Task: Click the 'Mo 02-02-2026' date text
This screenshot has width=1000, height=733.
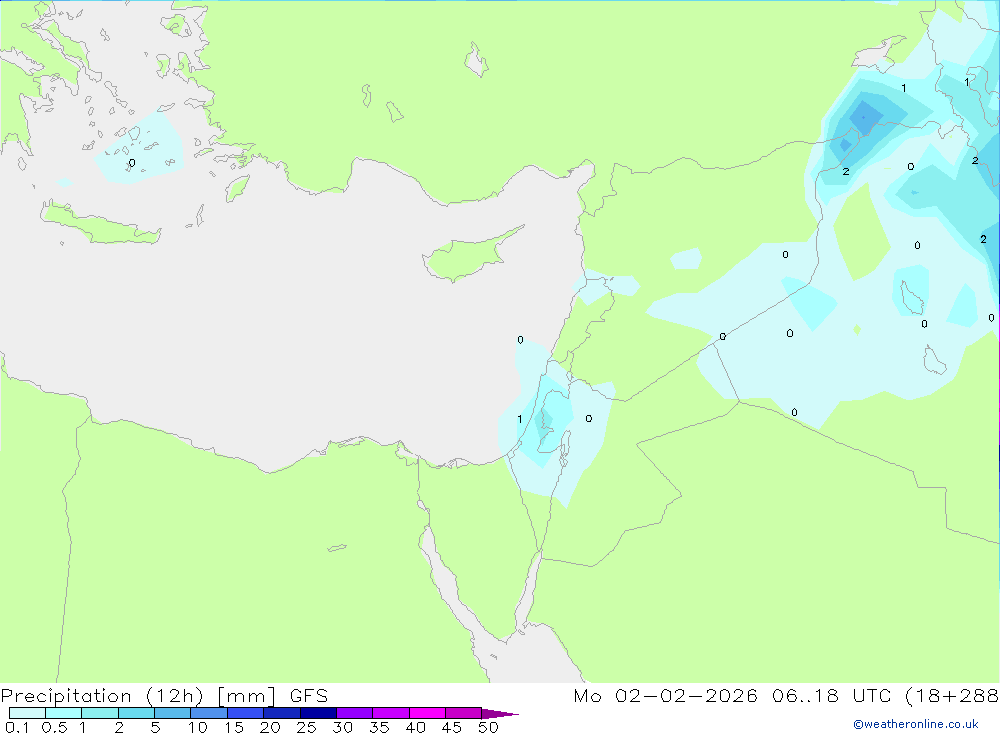Action: [665, 696]
